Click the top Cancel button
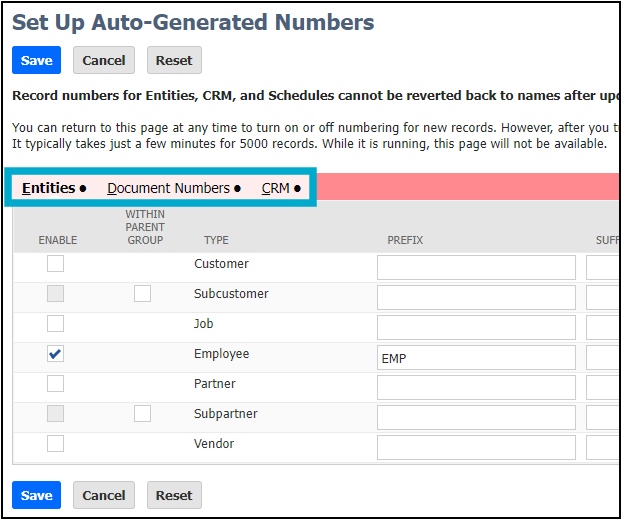Screen dimensions: 621x519 coord(103,60)
